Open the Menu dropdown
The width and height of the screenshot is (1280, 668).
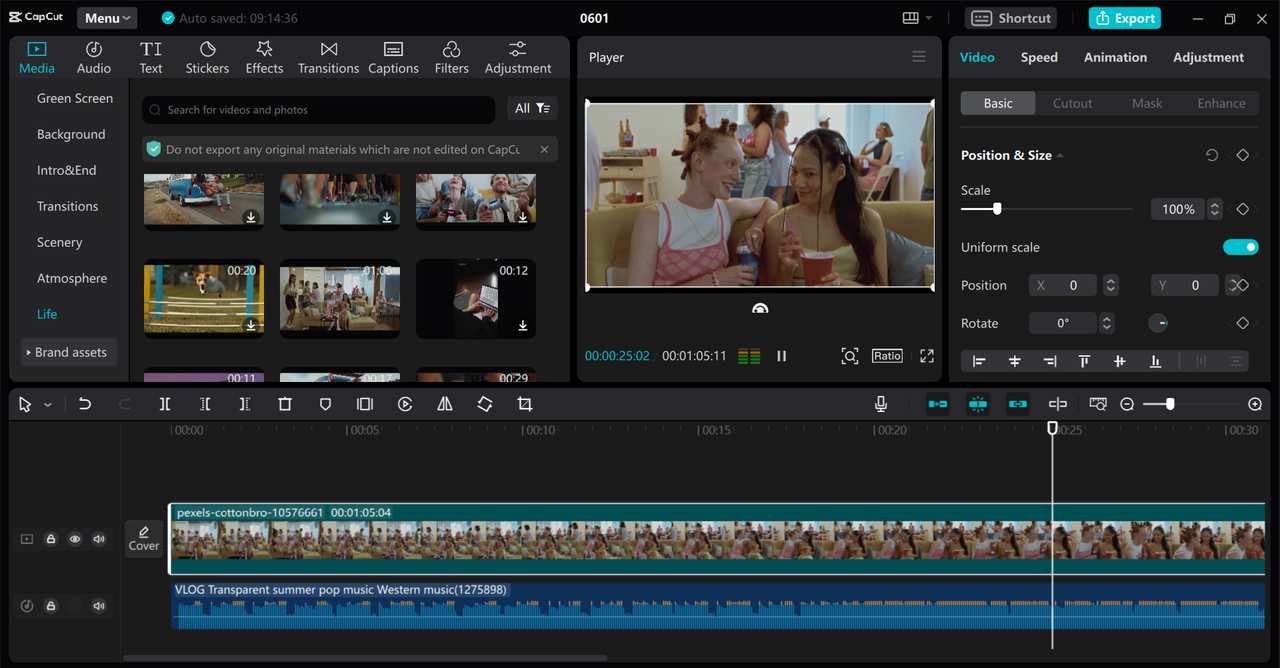pos(107,18)
